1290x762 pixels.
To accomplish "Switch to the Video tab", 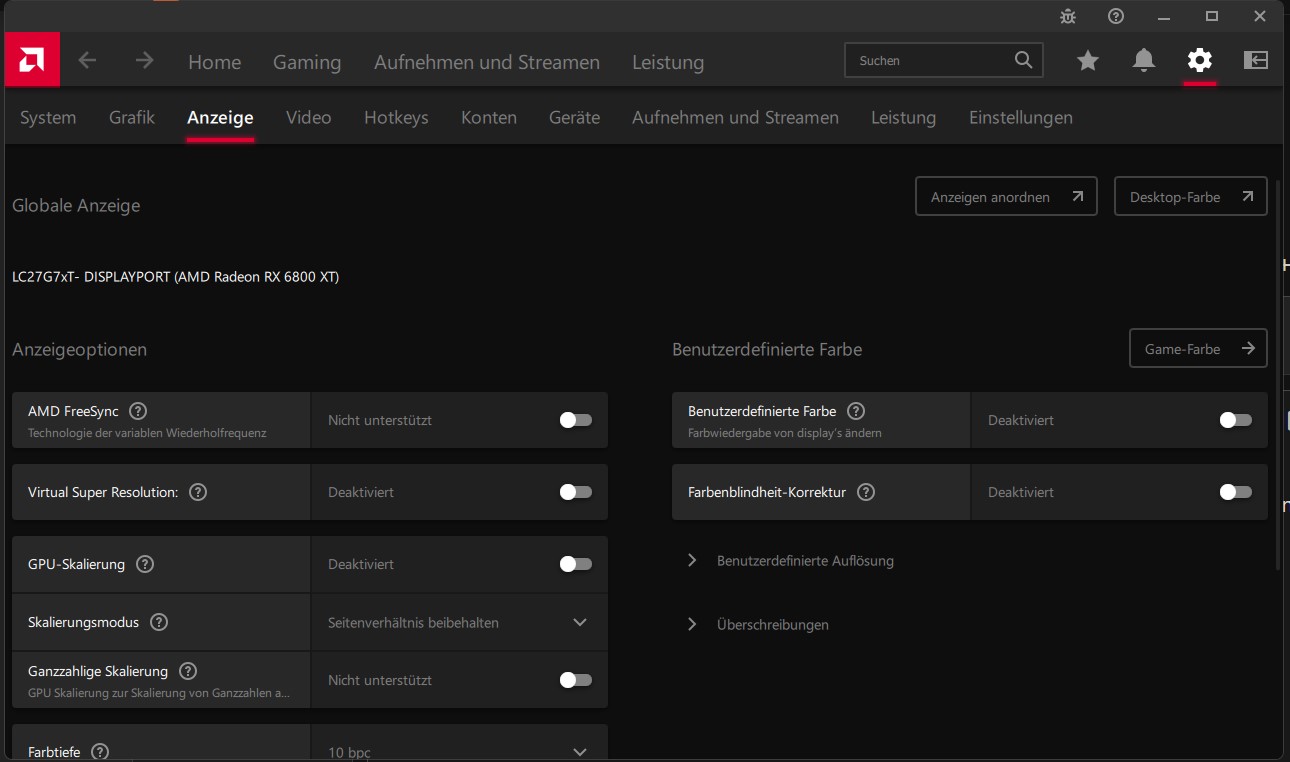I will pyautogui.click(x=309, y=117).
